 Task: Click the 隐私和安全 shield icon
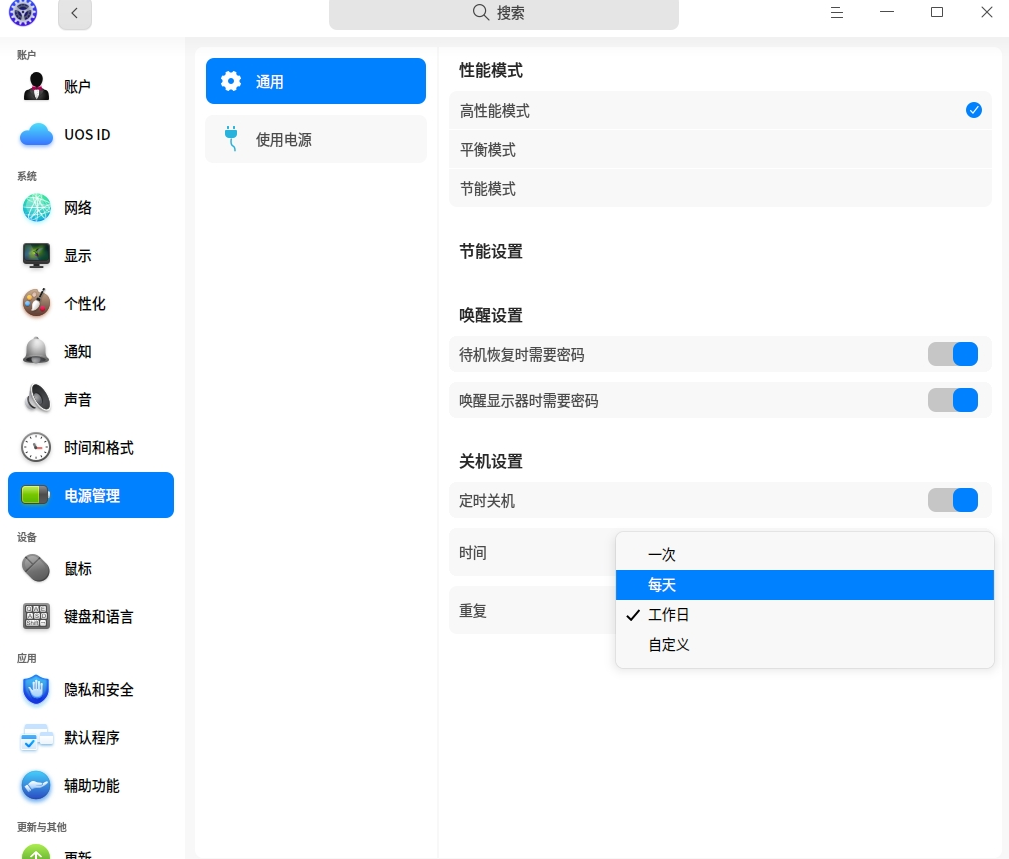[36, 690]
